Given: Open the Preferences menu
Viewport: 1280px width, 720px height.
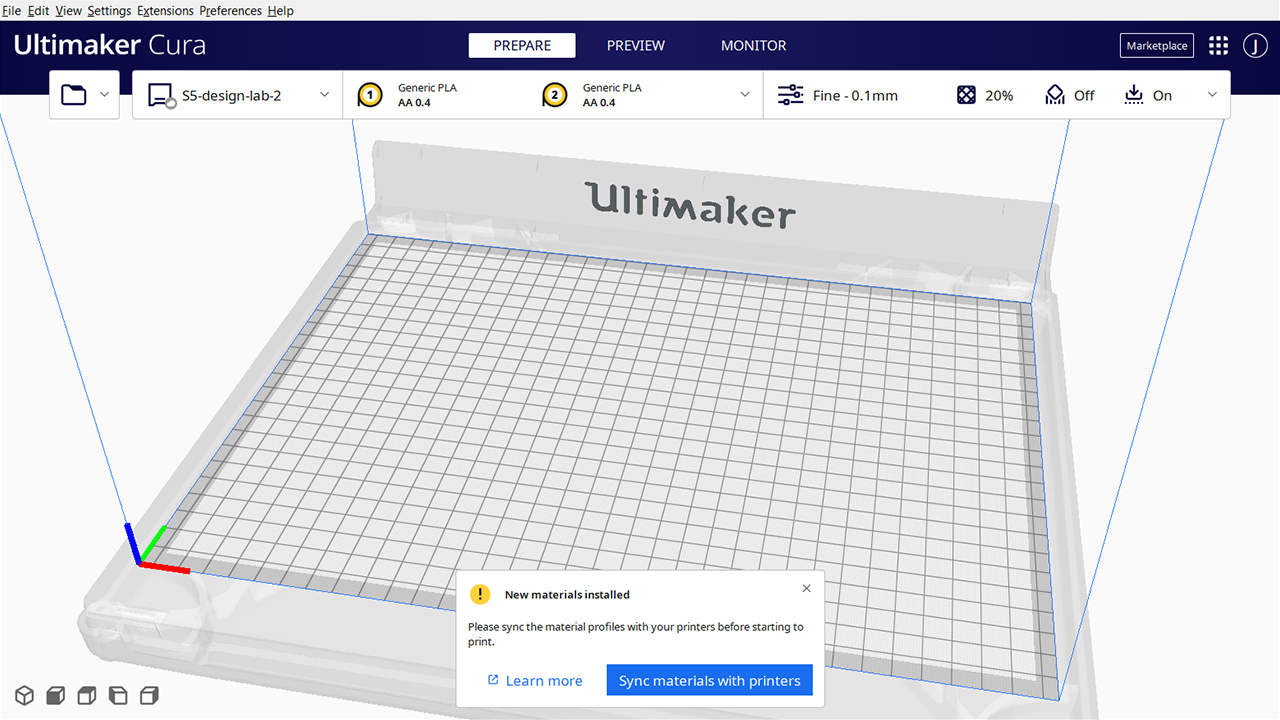Looking at the screenshot, I should pos(231,11).
